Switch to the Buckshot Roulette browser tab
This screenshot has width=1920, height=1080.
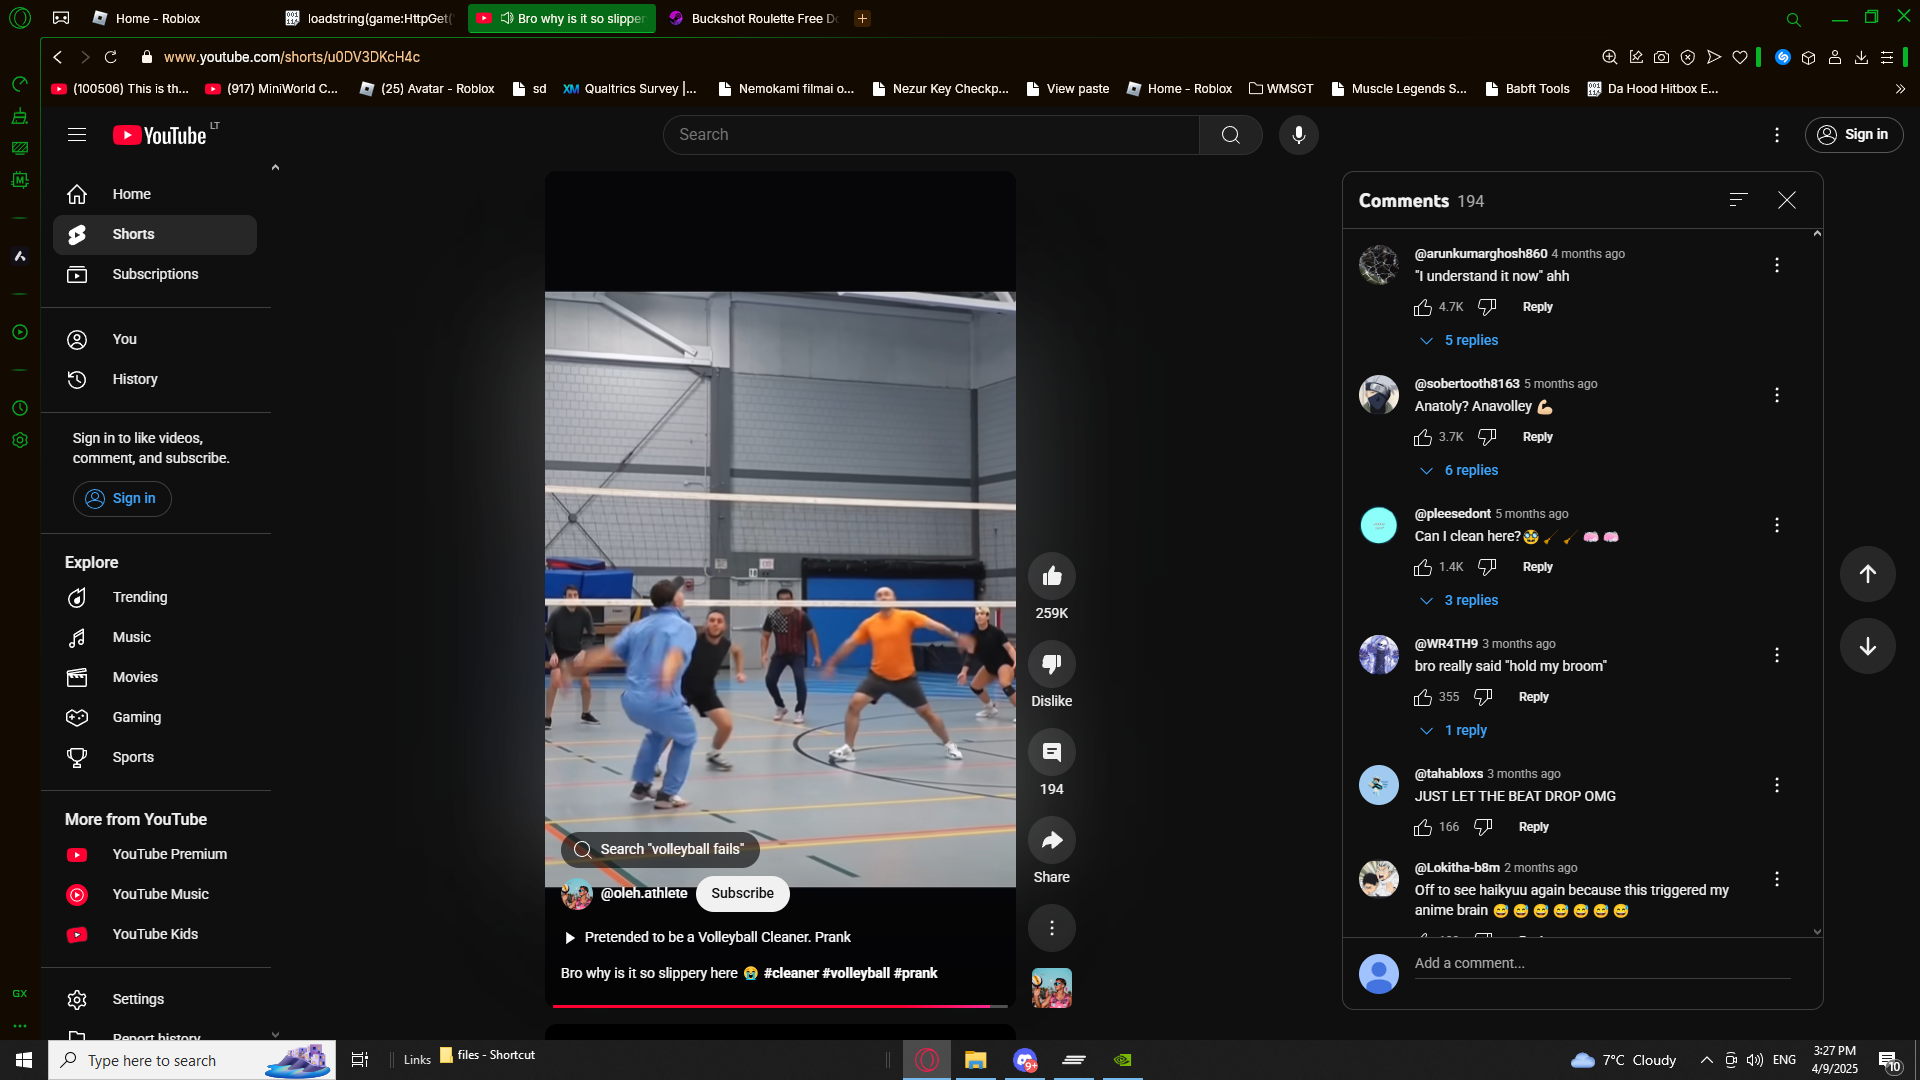point(755,18)
